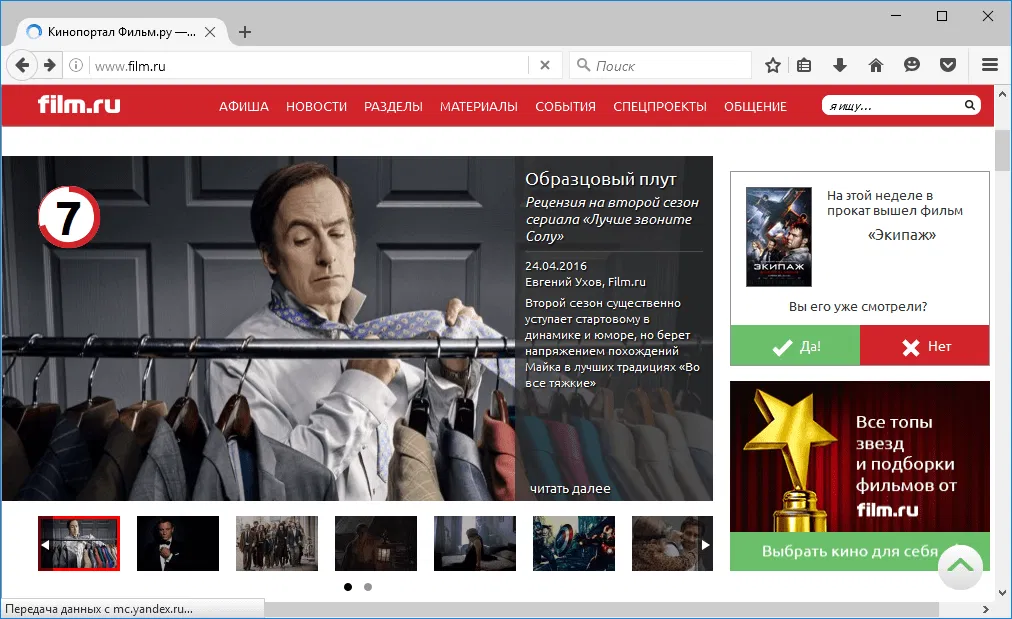Stop page loading with X in address bar

[545, 65]
